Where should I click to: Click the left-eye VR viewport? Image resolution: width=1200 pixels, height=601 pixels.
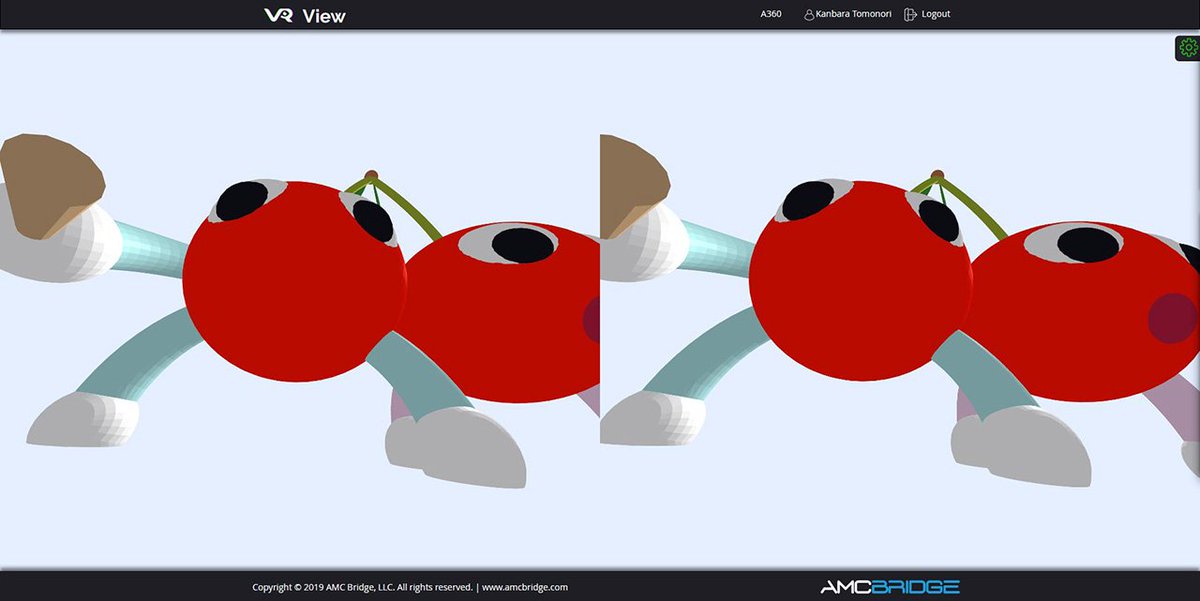(300, 300)
